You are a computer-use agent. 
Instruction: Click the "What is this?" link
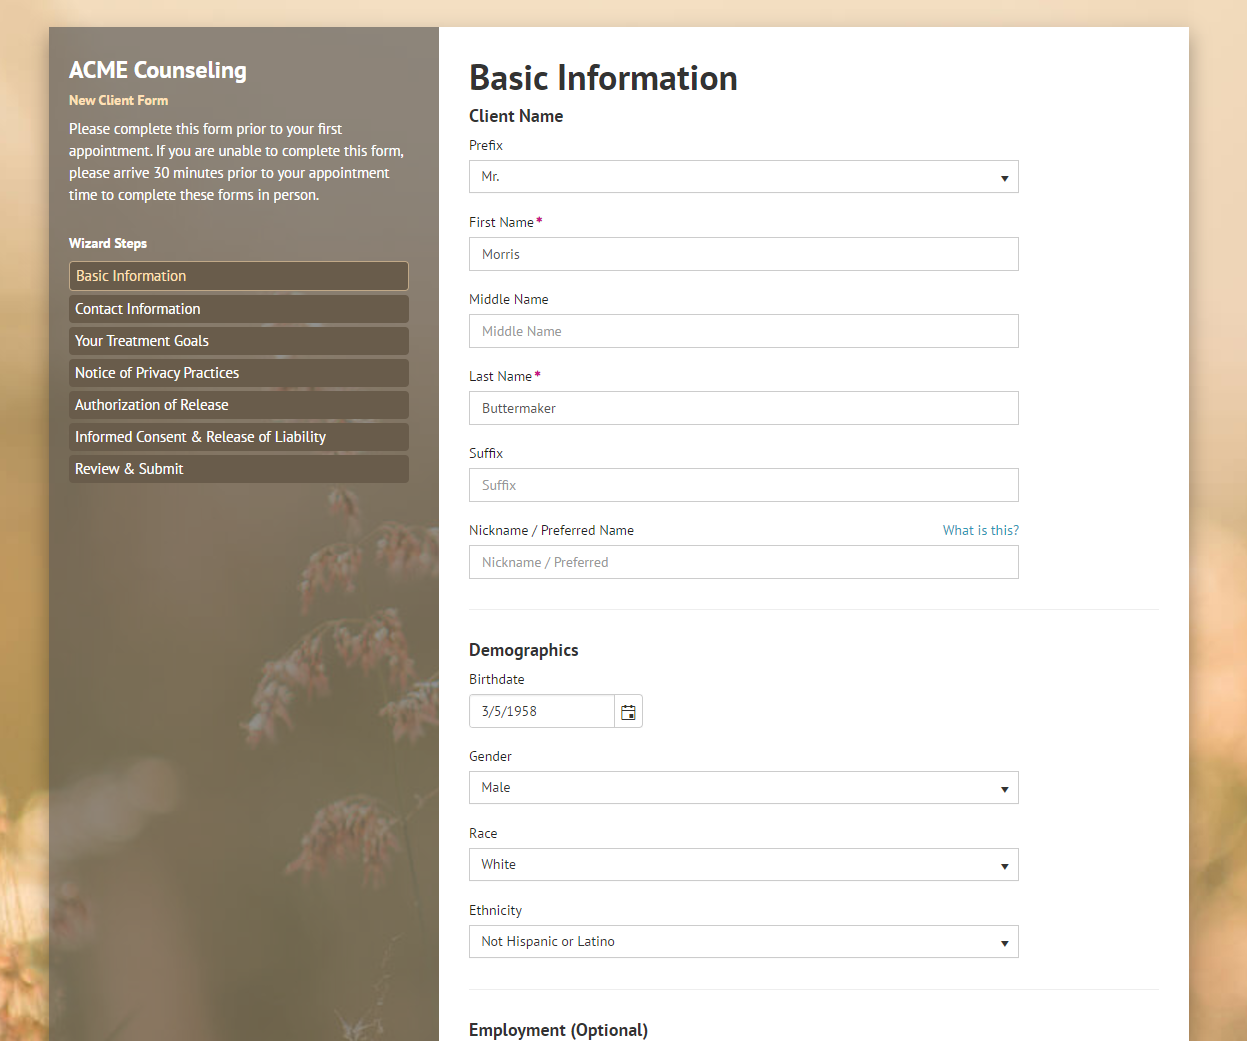click(x=981, y=530)
